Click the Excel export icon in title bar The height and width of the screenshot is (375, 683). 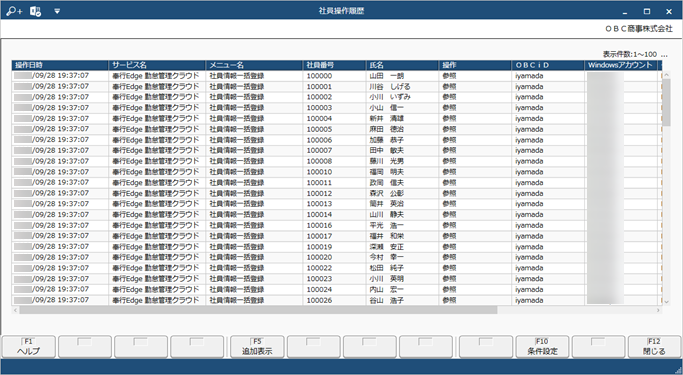35,11
